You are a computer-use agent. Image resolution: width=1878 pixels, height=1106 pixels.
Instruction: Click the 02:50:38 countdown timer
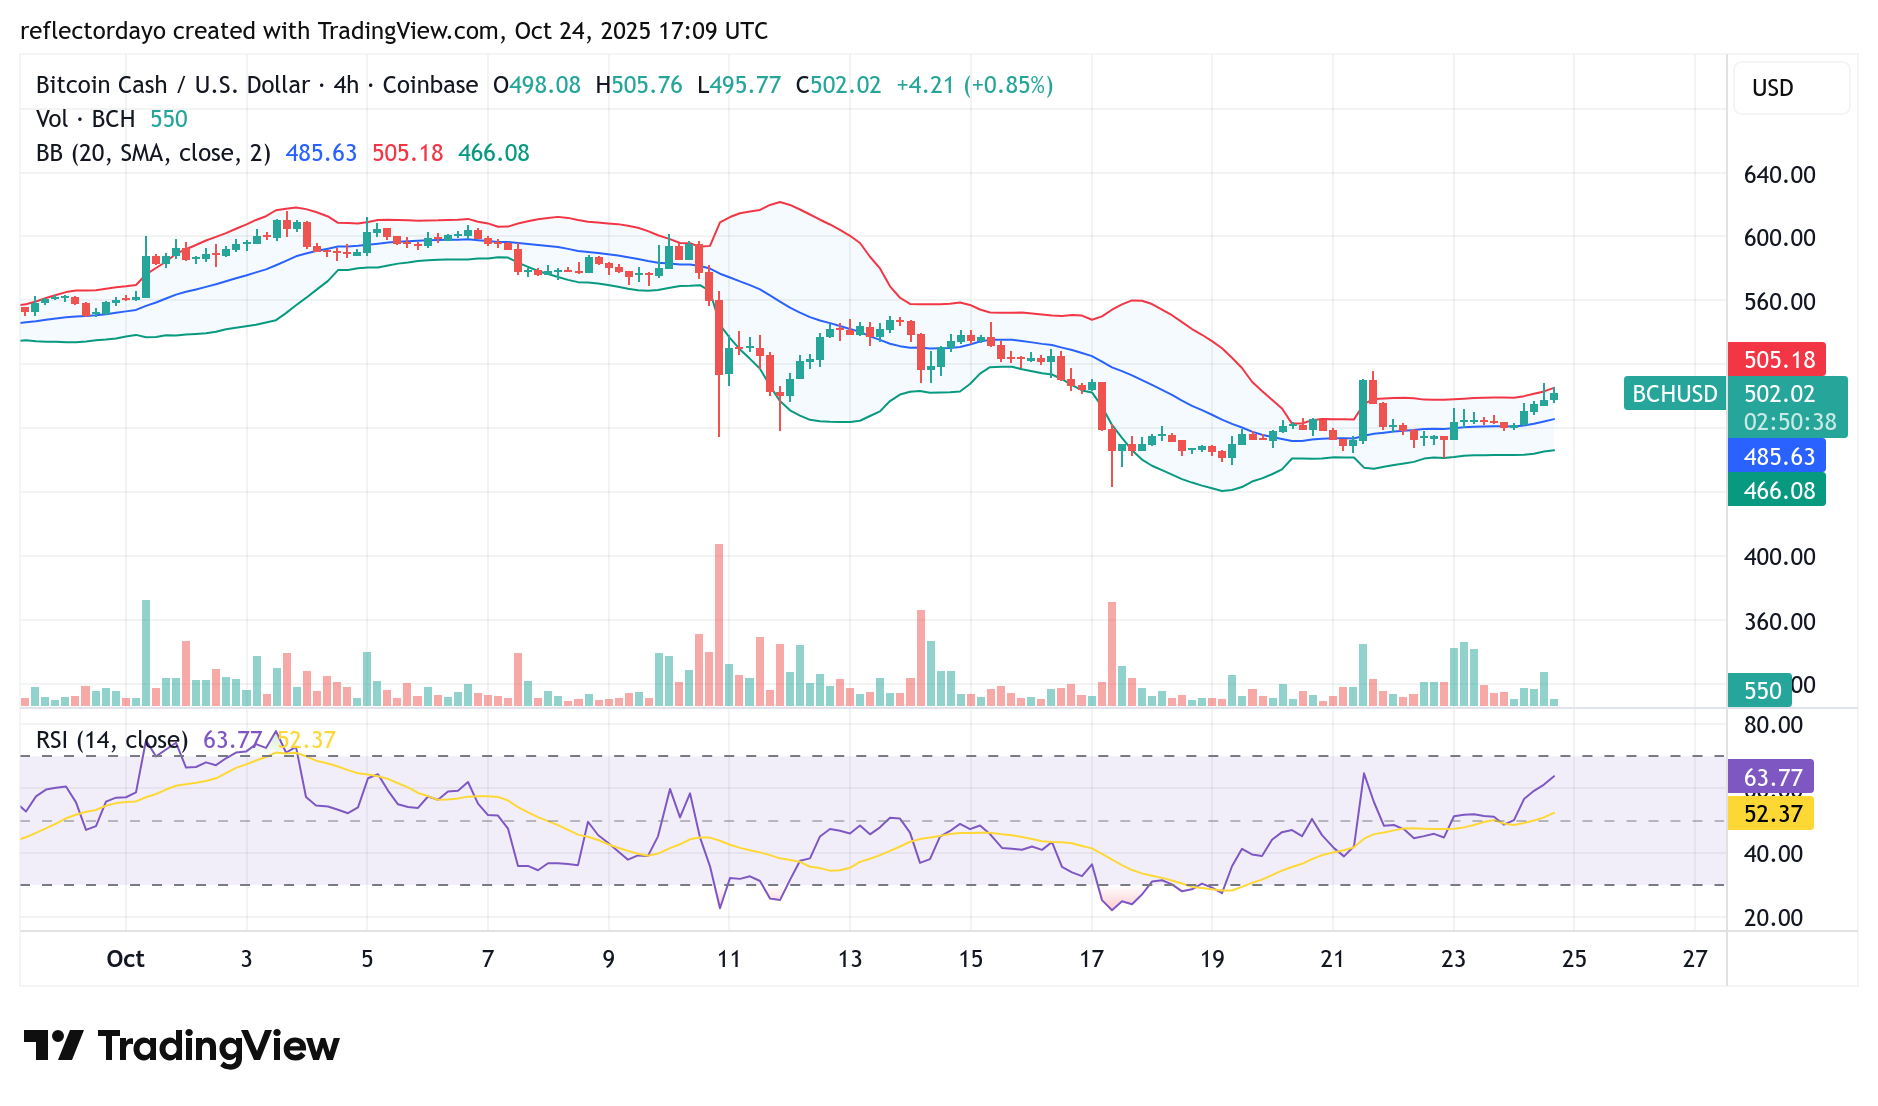1790,422
